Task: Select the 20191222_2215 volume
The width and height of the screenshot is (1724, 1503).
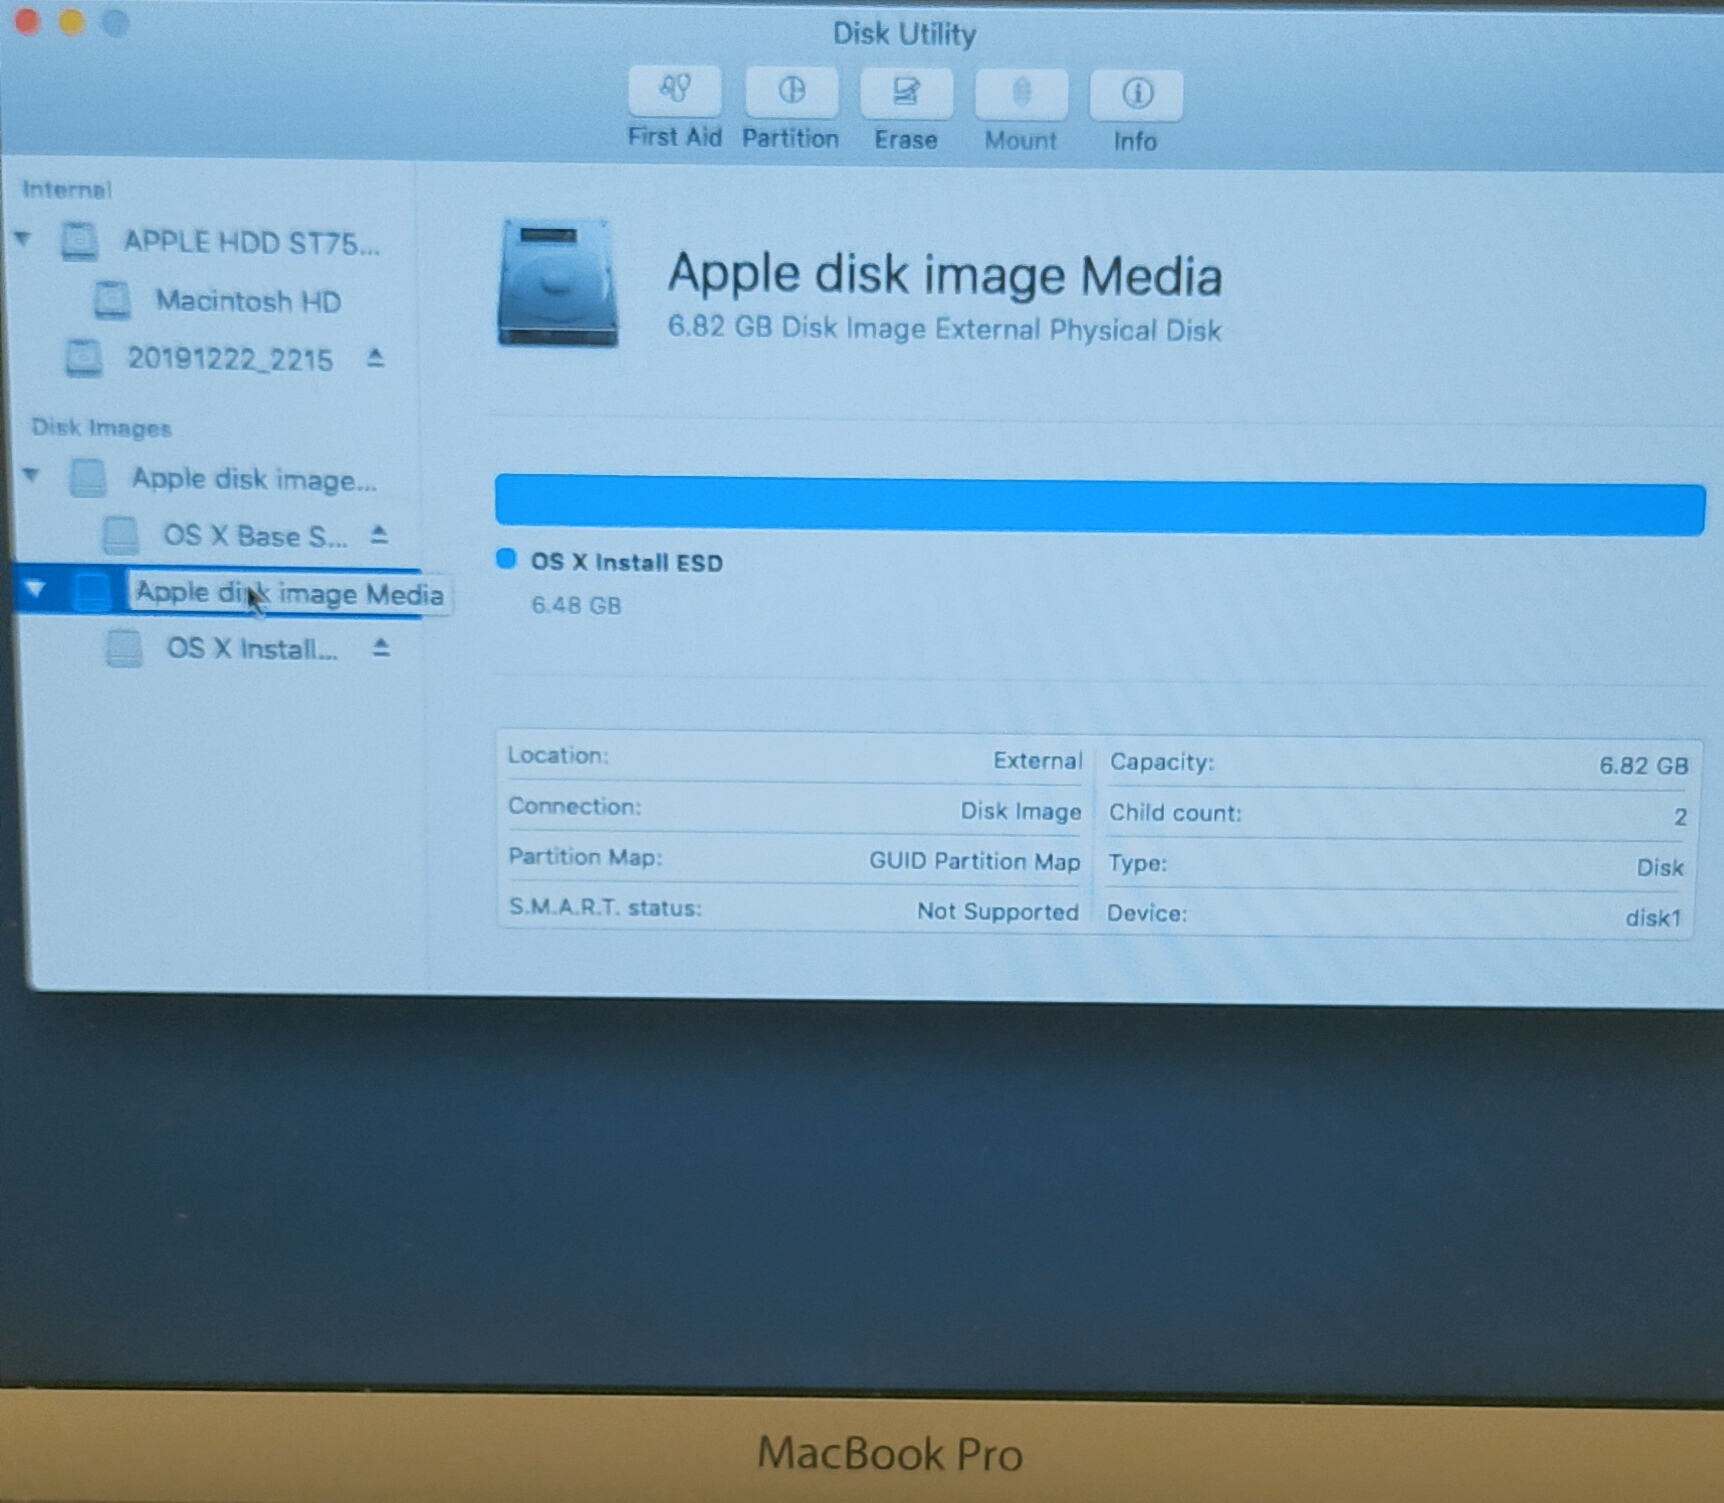Action: click(229, 359)
